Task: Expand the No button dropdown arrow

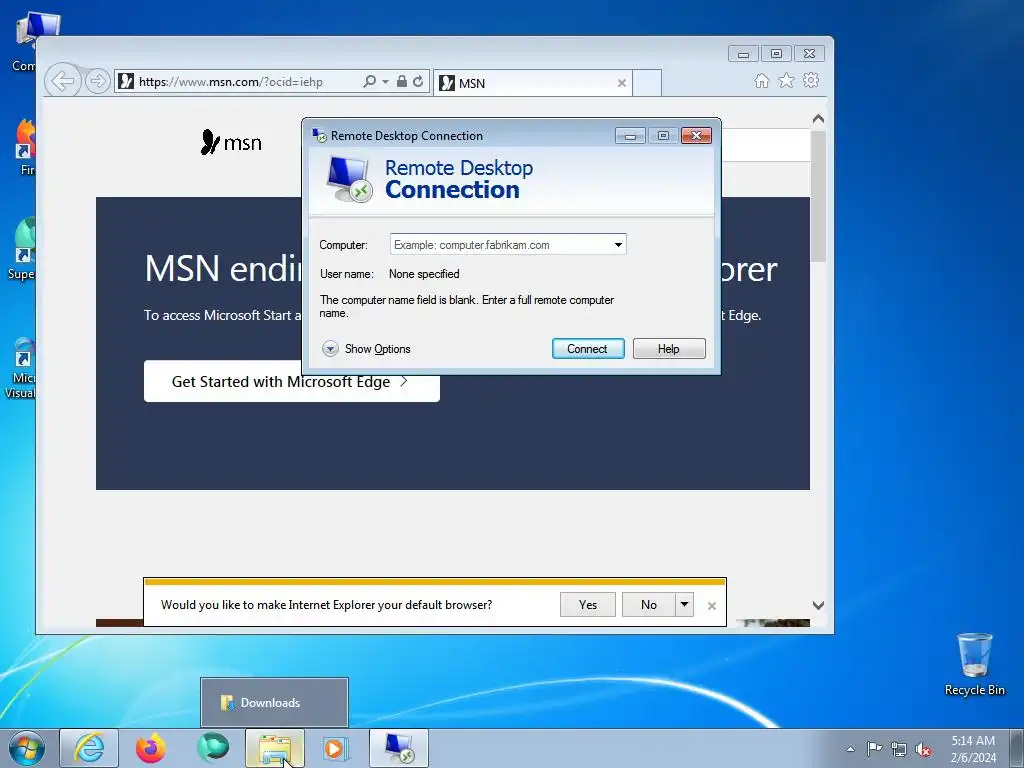Action: click(684, 605)
